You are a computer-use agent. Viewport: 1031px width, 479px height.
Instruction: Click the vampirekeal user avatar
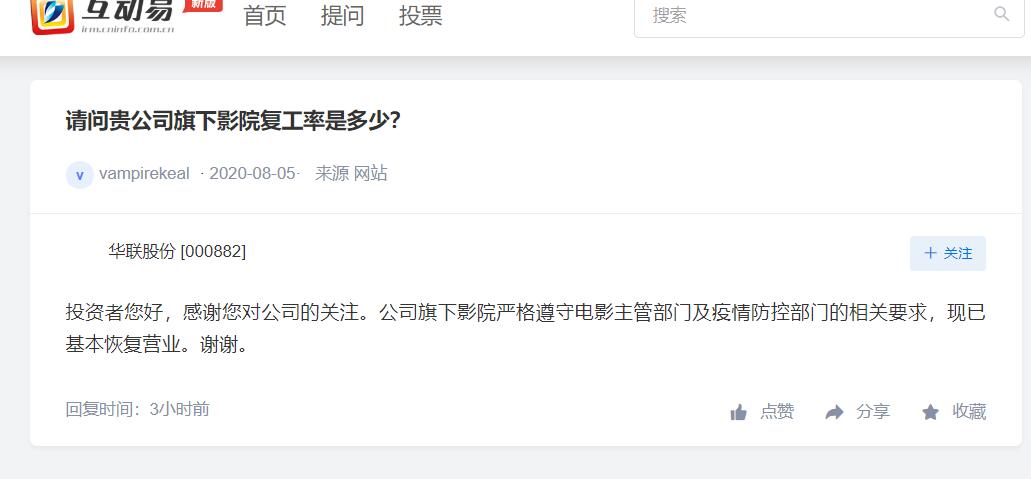[x=80, y=175]
